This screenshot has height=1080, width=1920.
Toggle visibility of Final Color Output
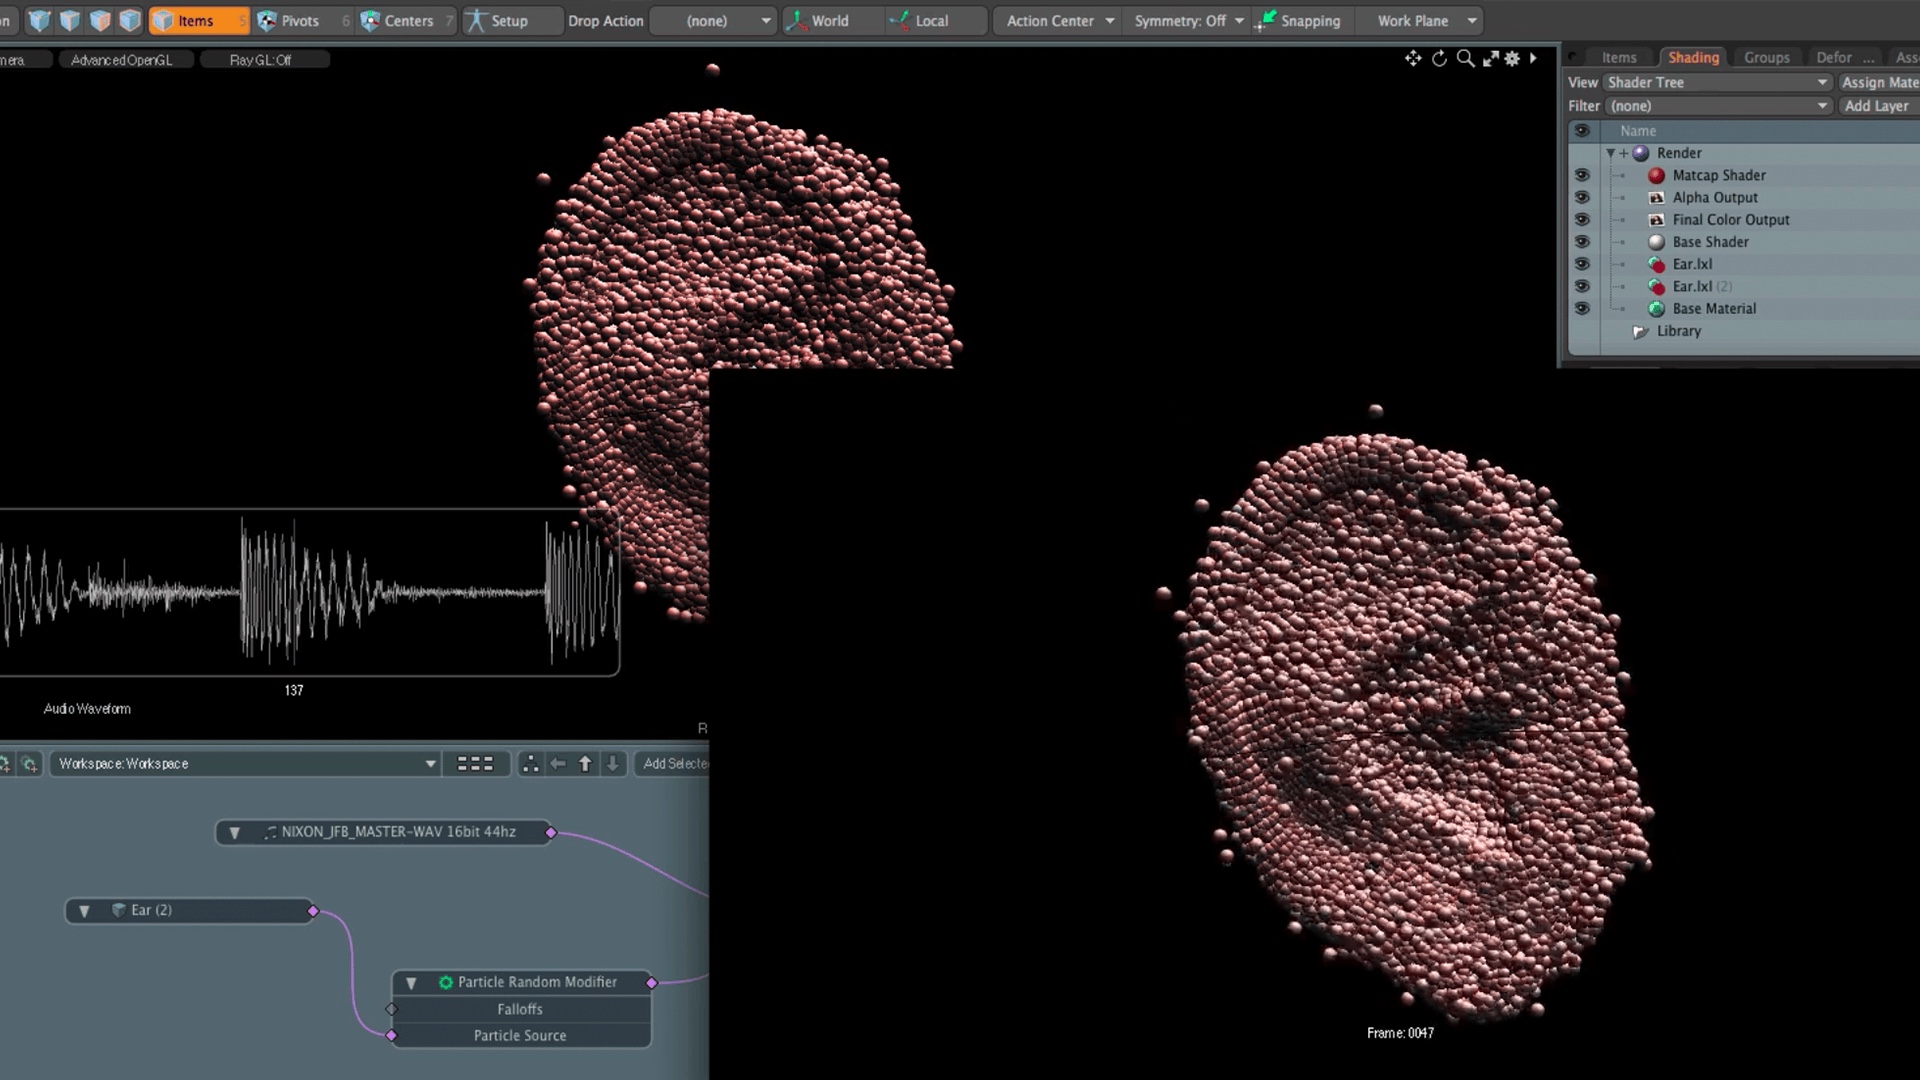pos(1582,220)
